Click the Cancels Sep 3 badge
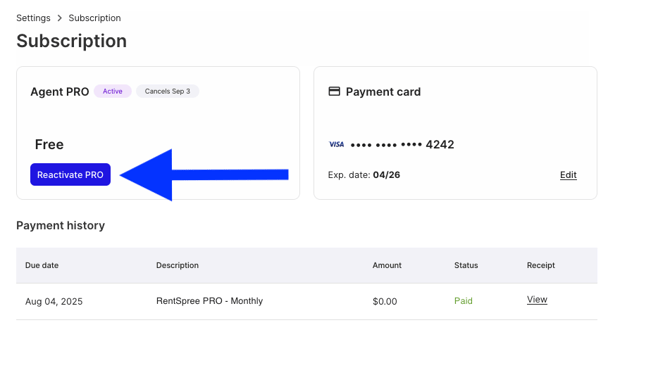Viewport: 670px width, 382px height. click(168, 91)
